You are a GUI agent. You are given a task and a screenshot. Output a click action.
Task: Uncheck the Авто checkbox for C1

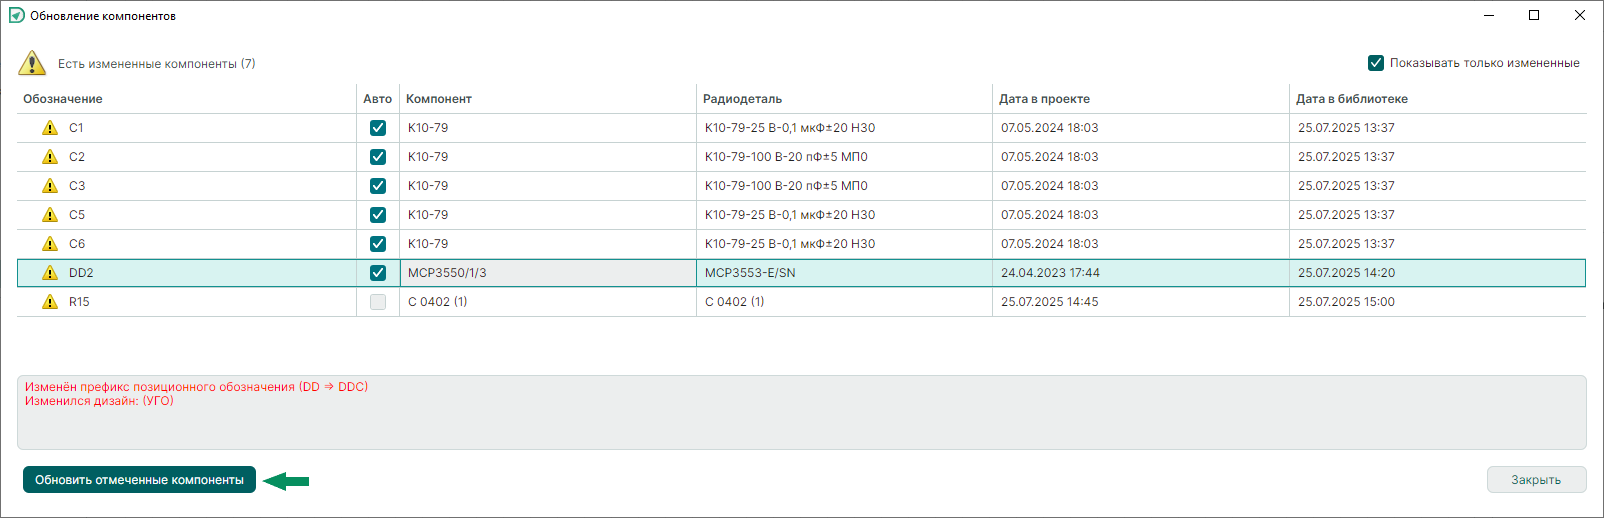tap(378, 128)
